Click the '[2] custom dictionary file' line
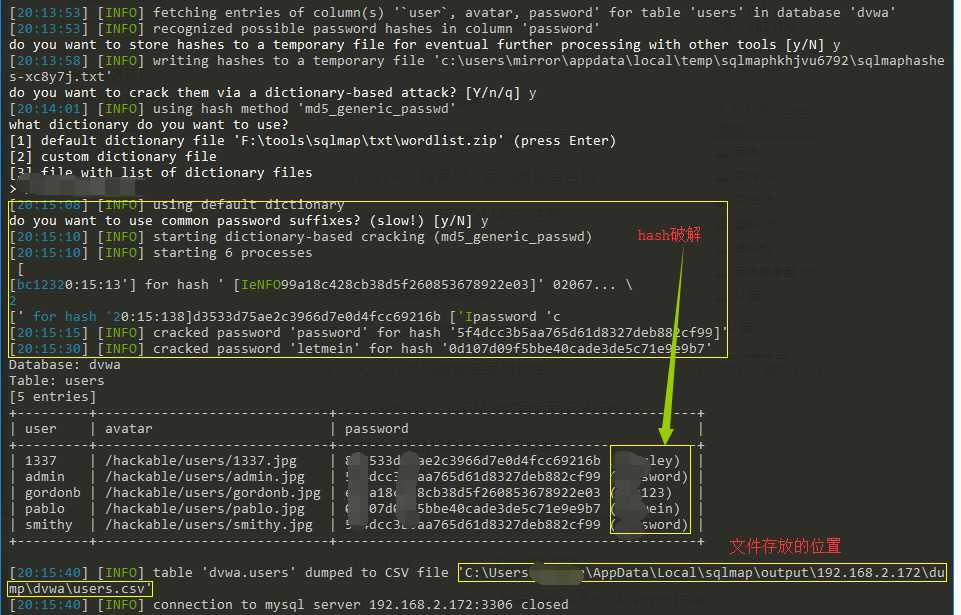 [x=113, y=157]
